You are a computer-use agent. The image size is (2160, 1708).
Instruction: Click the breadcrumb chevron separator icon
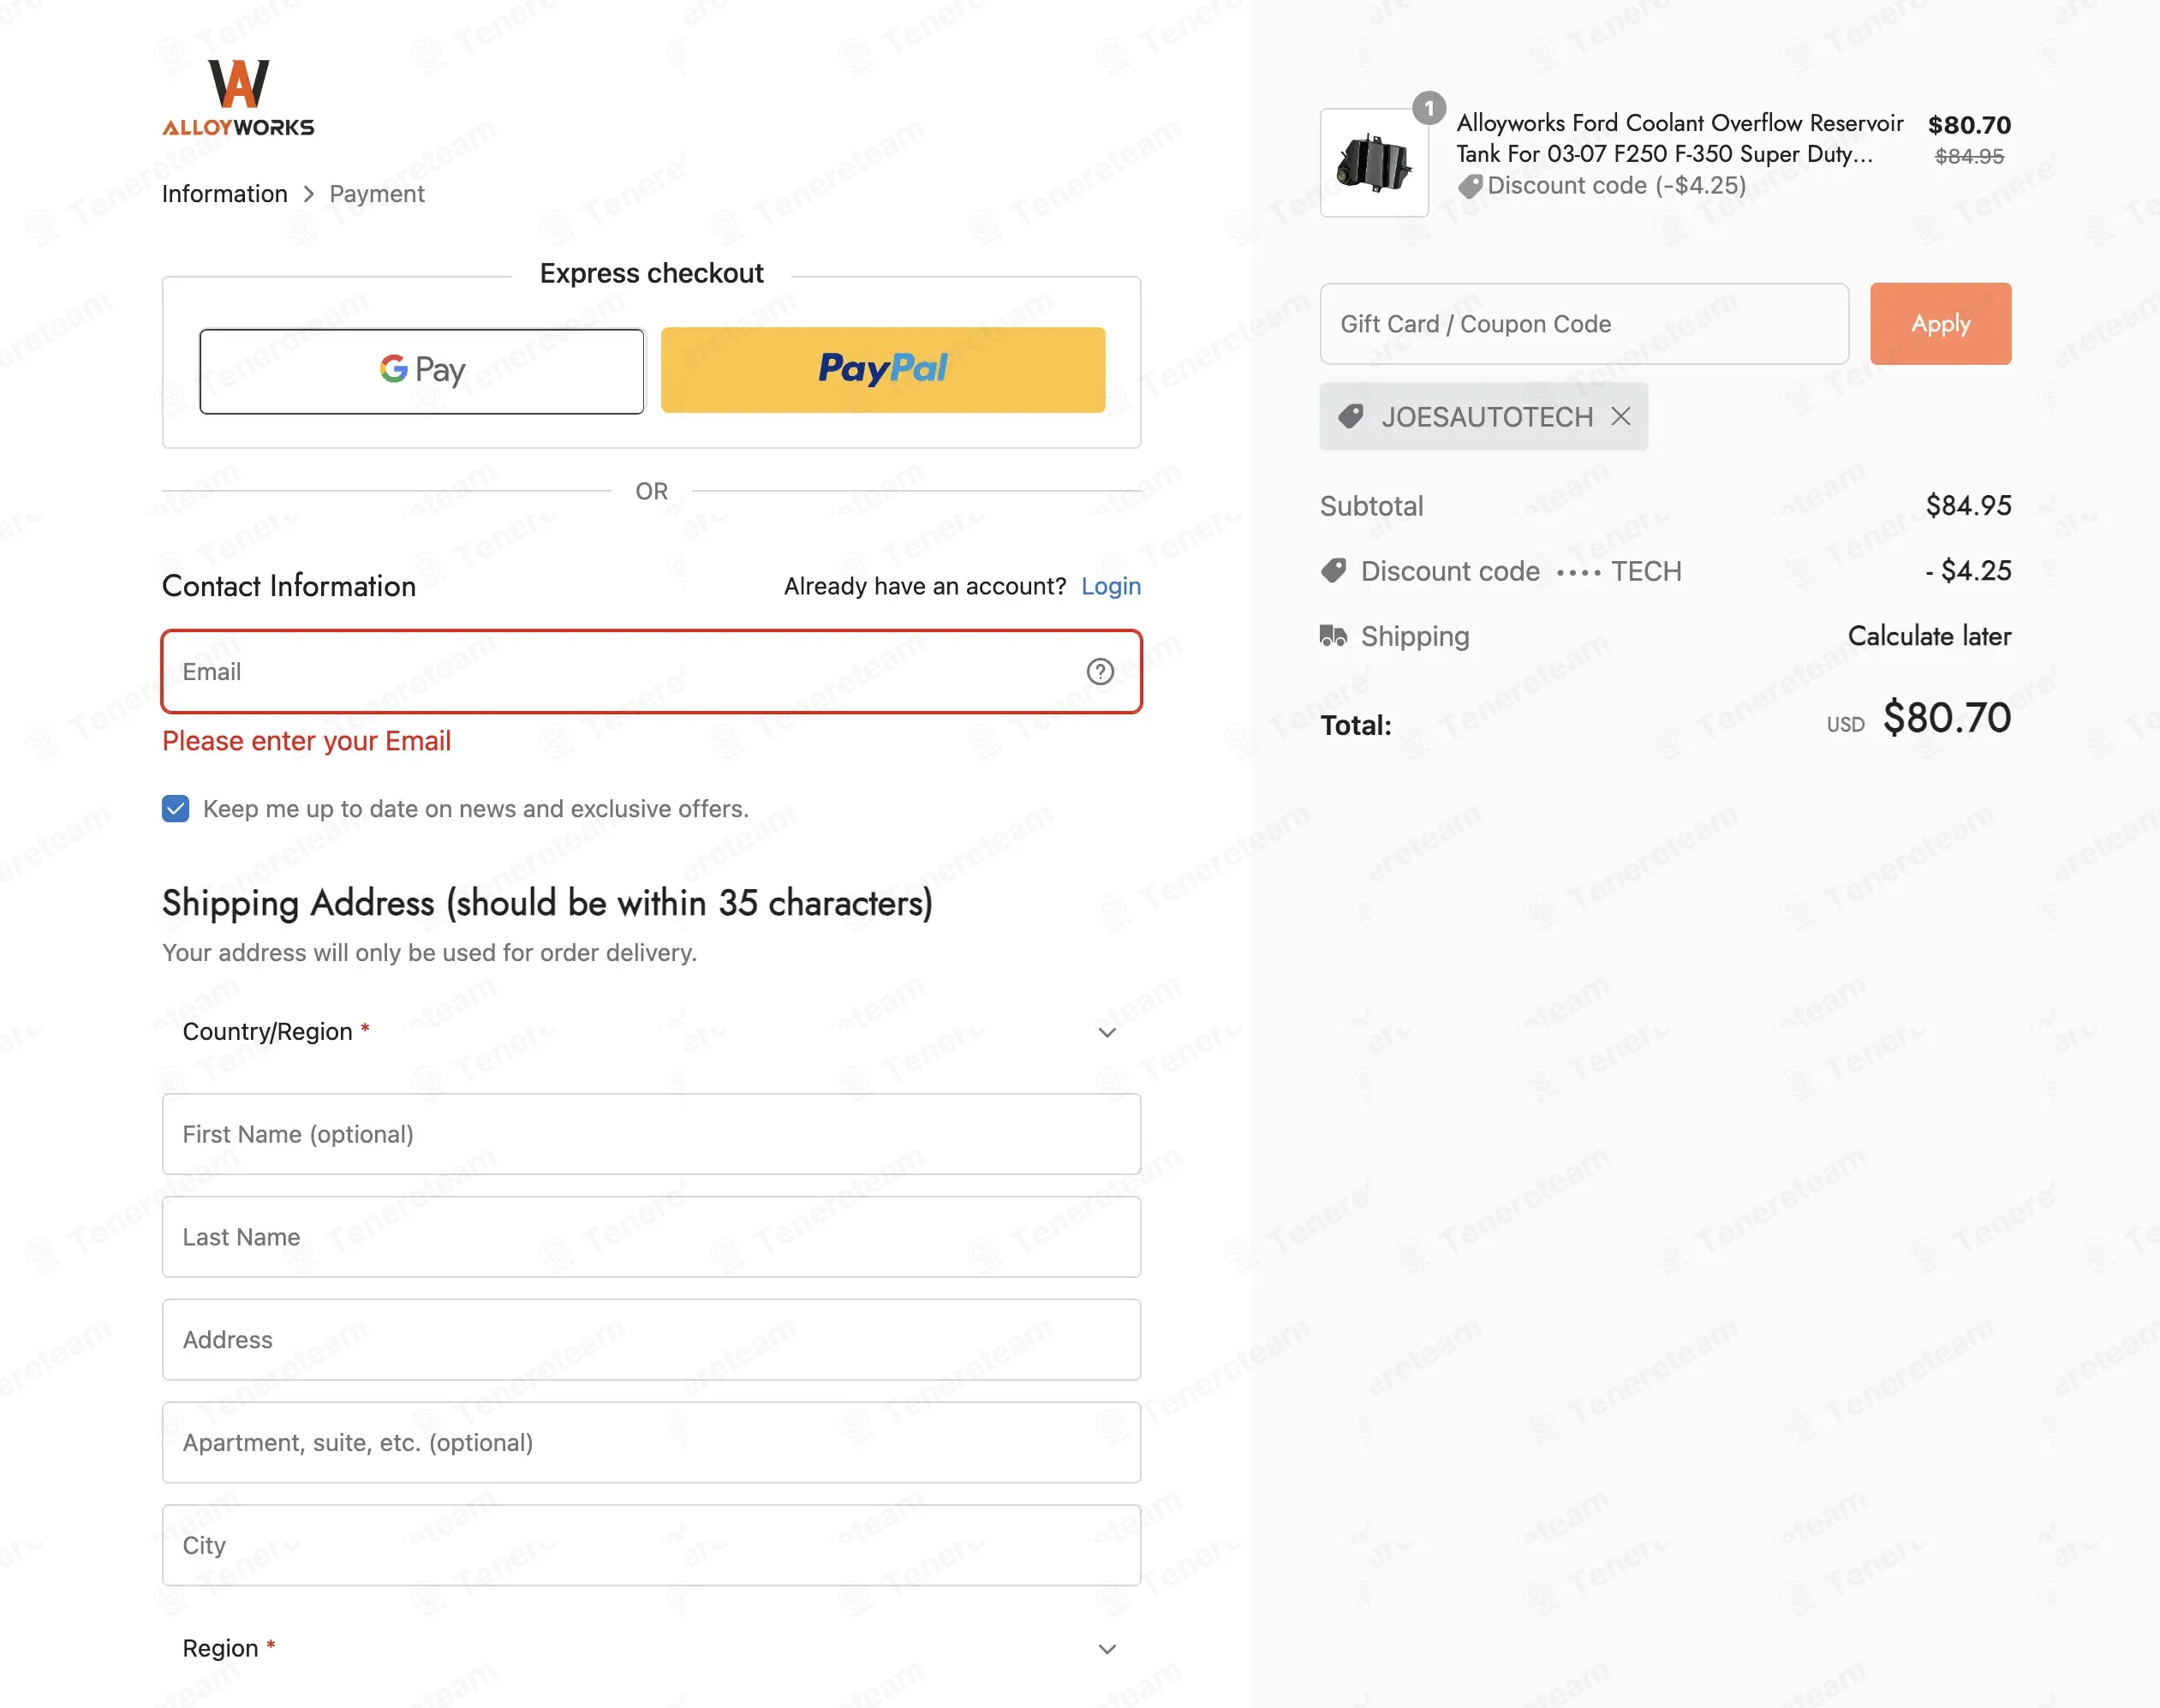309,194
